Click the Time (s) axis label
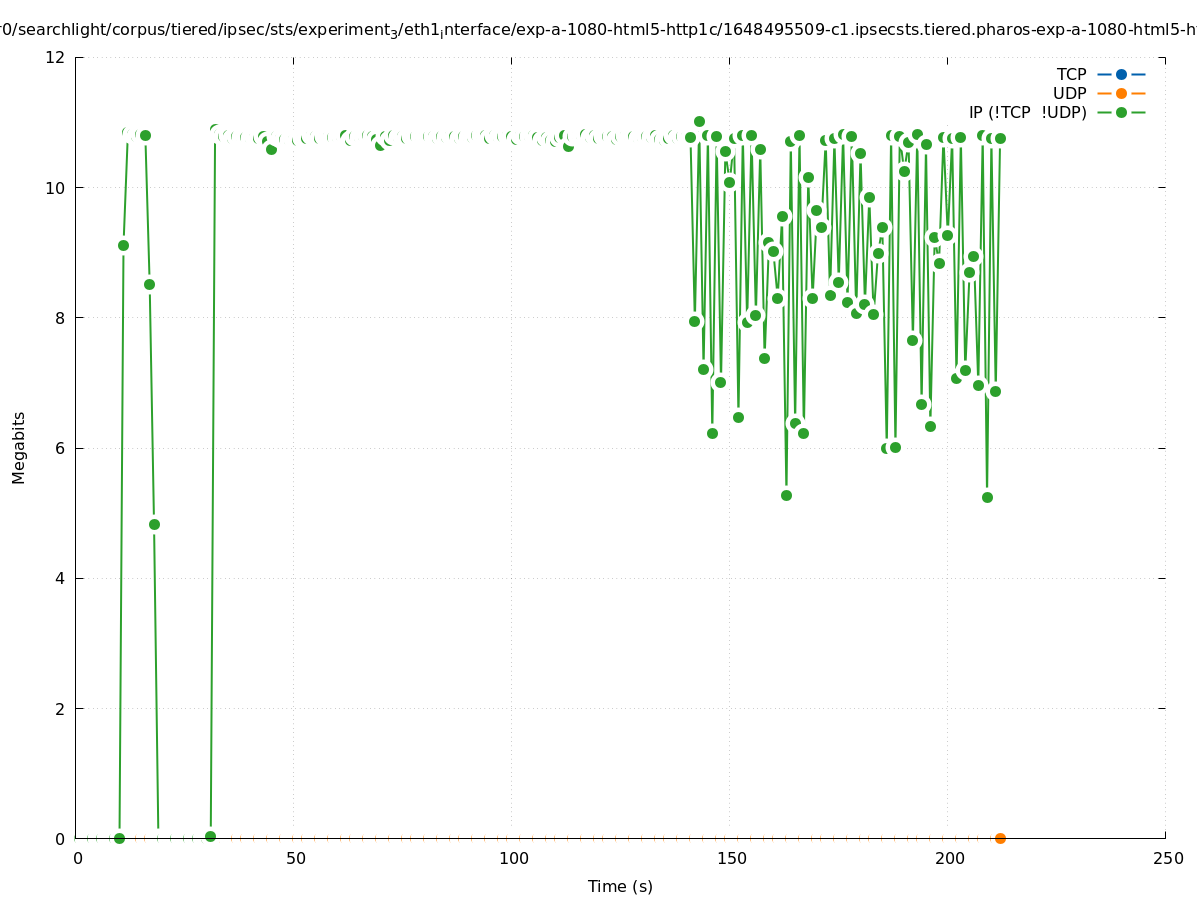This screenshot has height=900, width=1197. tap(620, 886)
